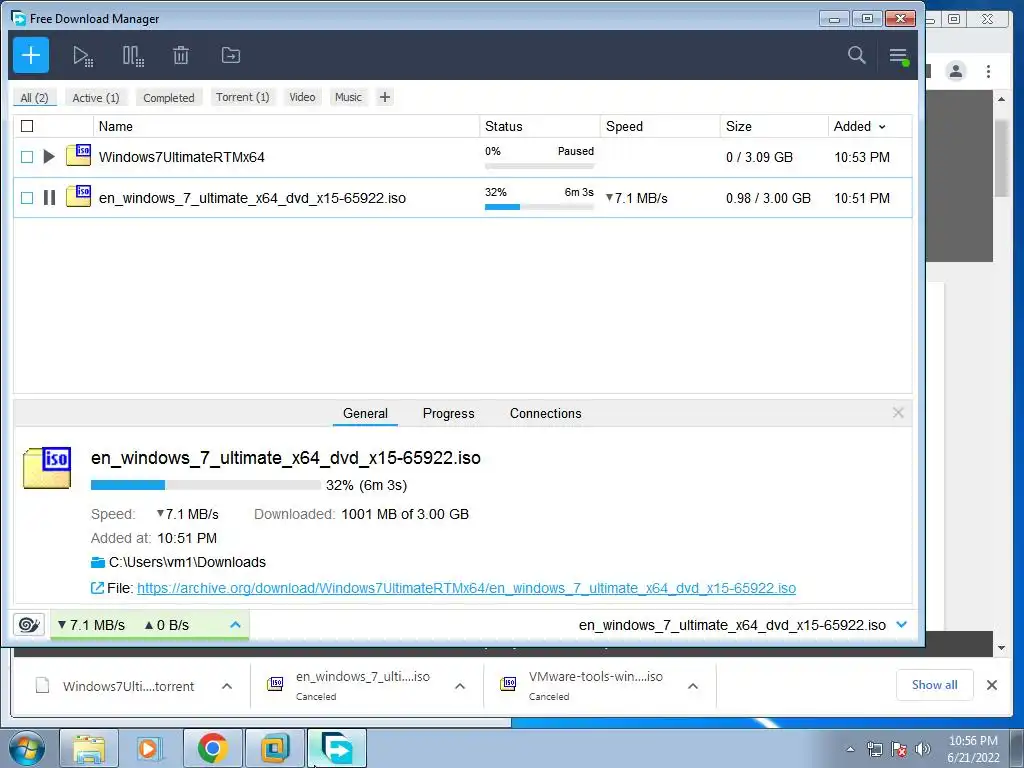Show hidden tray icons arrow

click(x=850, y=749)
